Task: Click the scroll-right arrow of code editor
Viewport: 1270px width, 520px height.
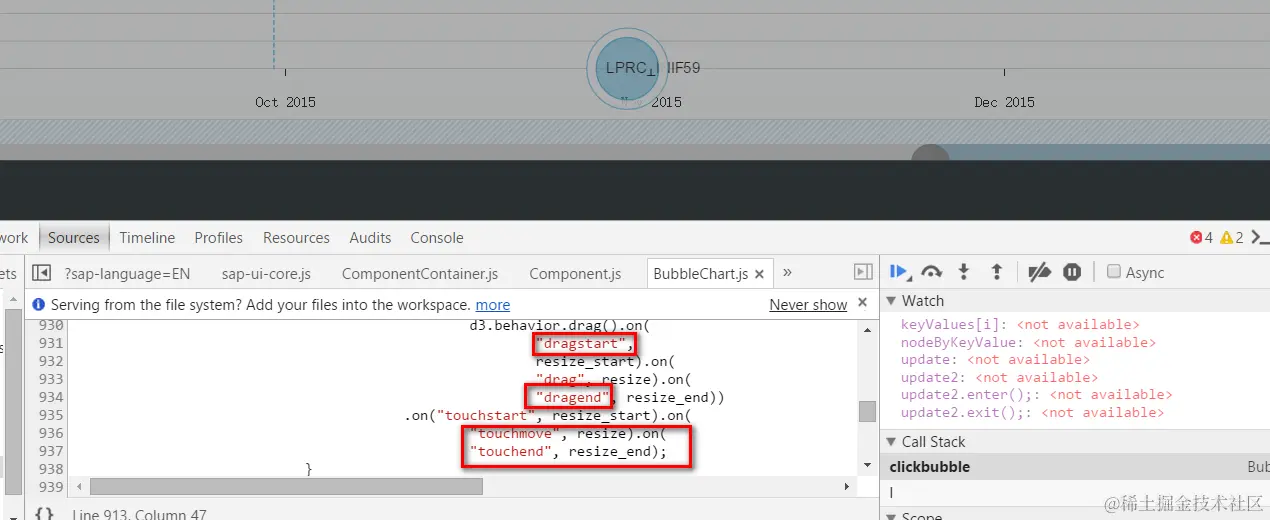Action: click(848, 486)
